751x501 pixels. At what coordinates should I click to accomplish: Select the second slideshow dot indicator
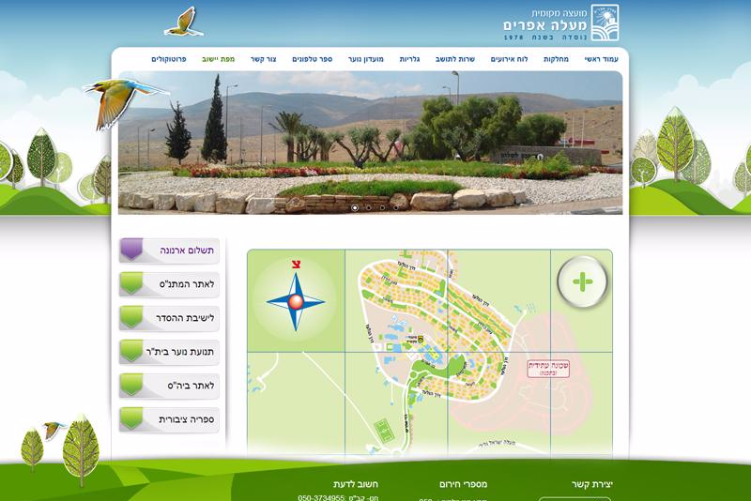click(x=368, y=208)
